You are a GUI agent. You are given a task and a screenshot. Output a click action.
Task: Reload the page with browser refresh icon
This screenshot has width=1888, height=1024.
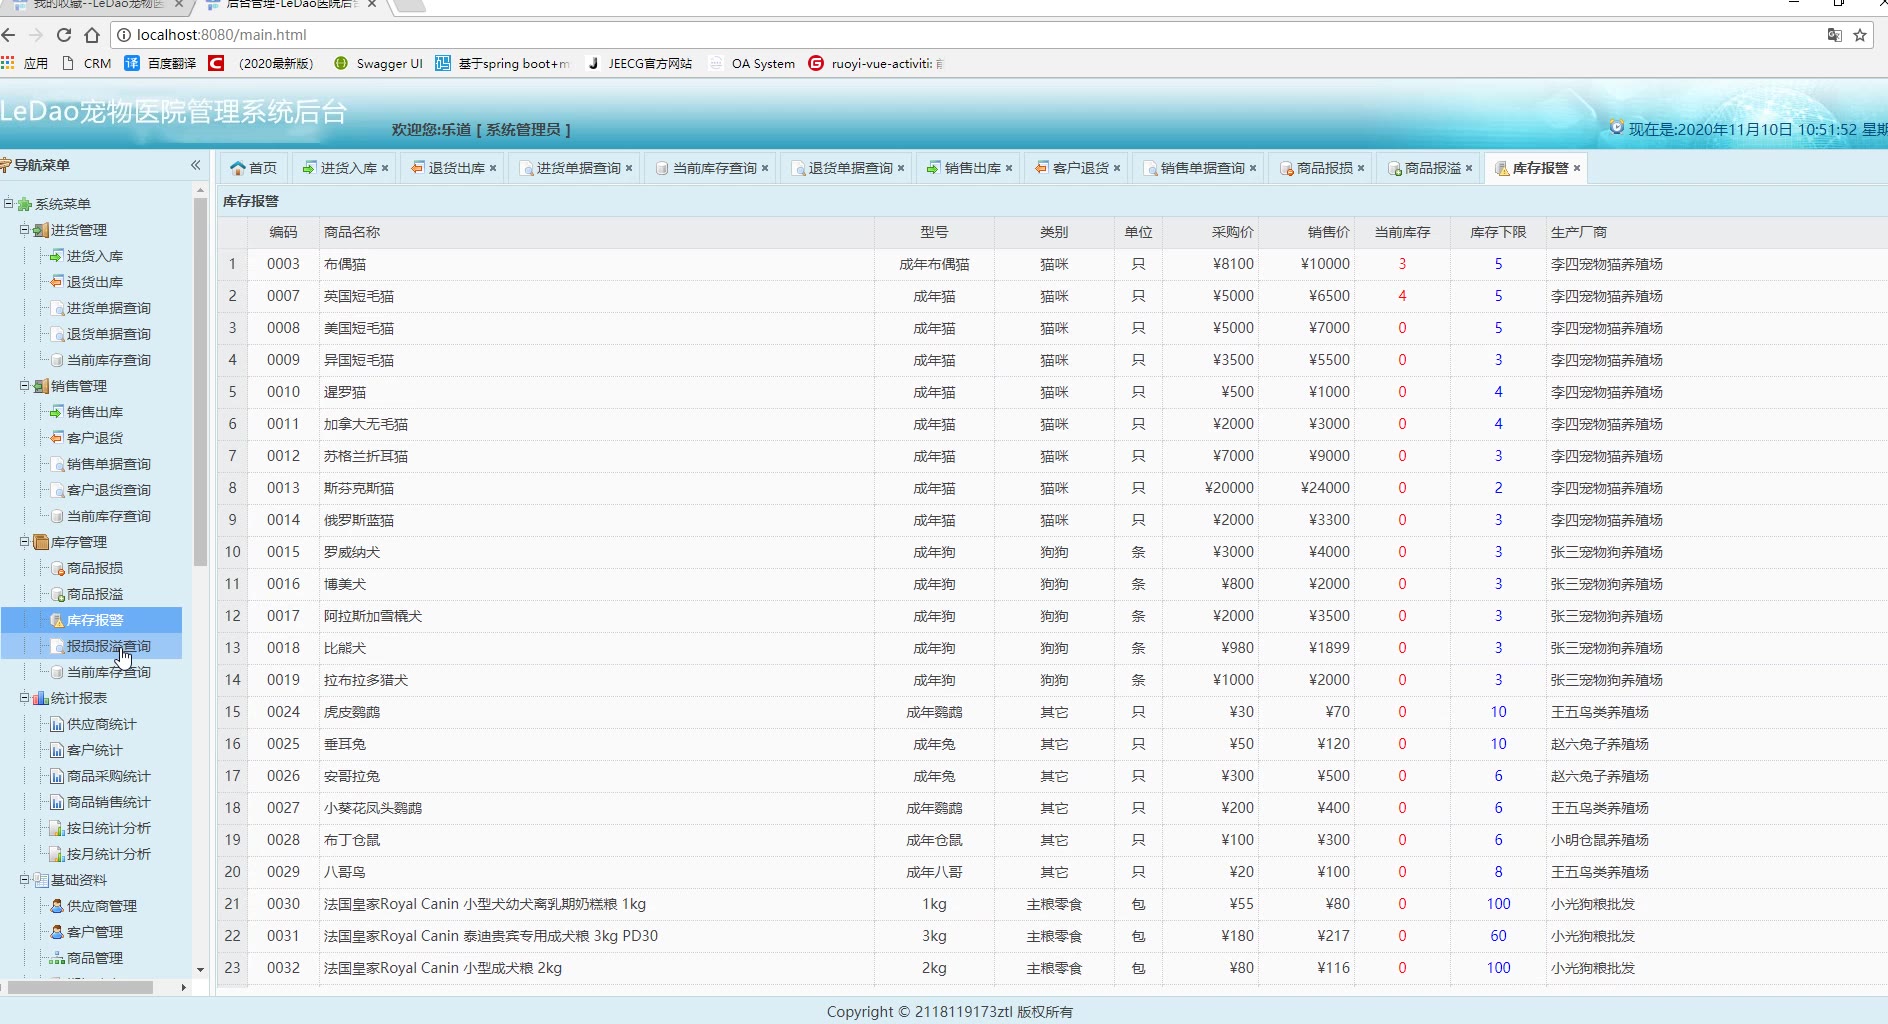click(x=64, y=35)
